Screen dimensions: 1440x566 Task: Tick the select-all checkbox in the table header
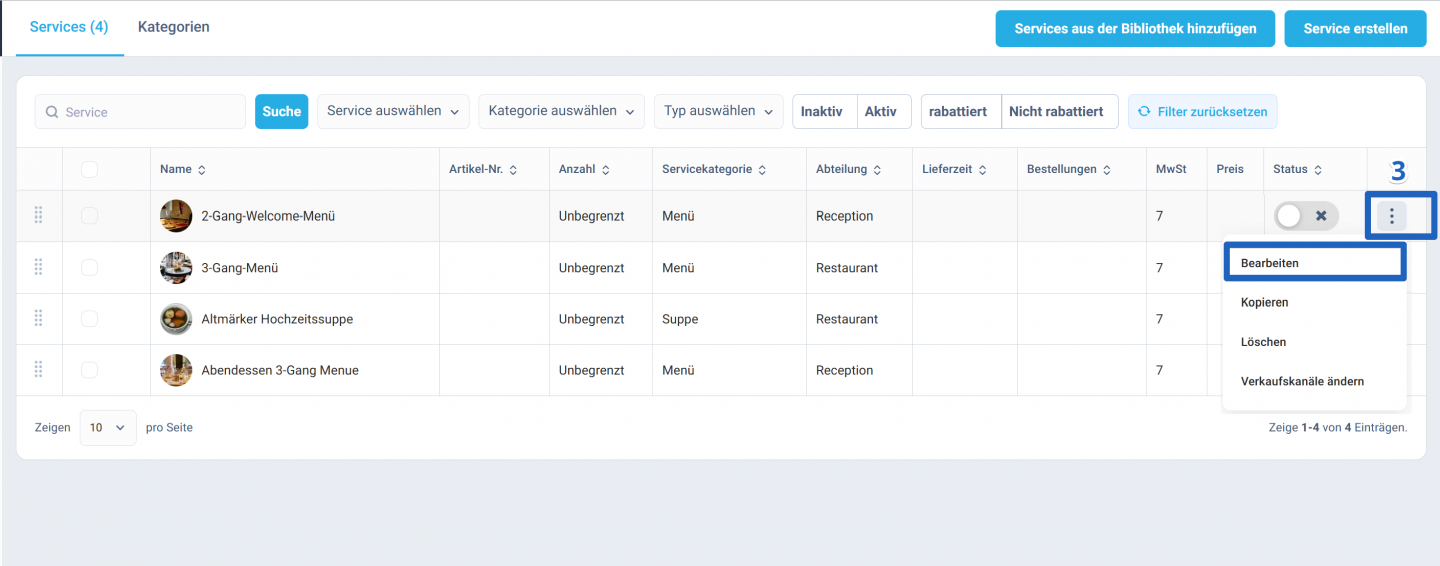coord(90,170)
